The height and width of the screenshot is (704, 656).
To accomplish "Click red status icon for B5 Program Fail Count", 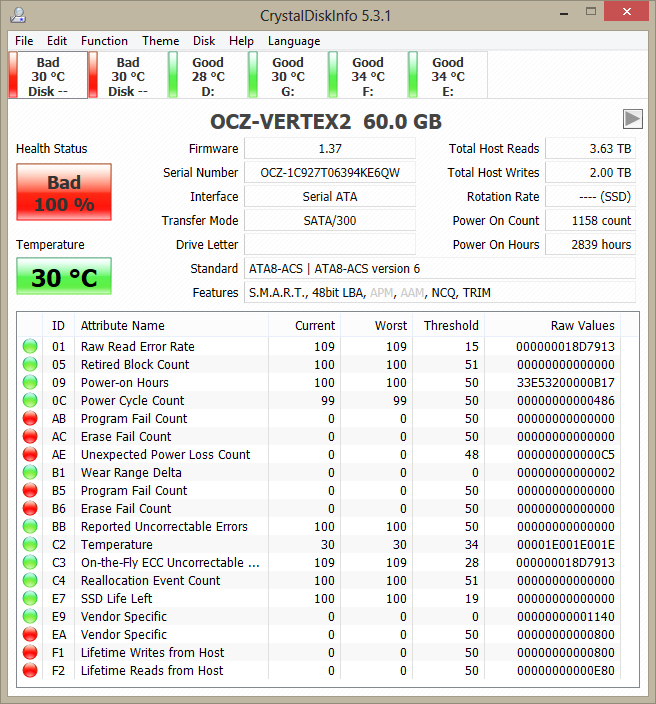I will (30, 490).
